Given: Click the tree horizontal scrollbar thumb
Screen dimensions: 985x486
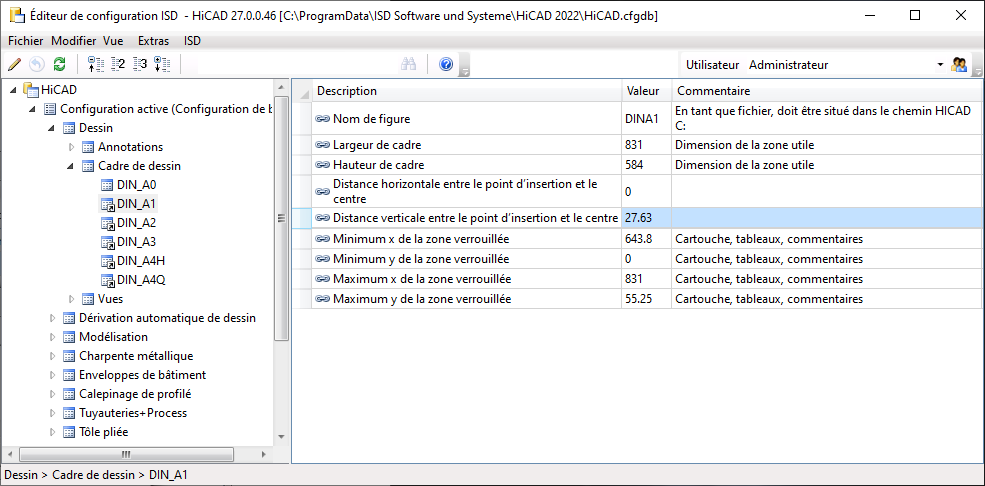Looking at the screenshot, I should click(x=125, y=454).
